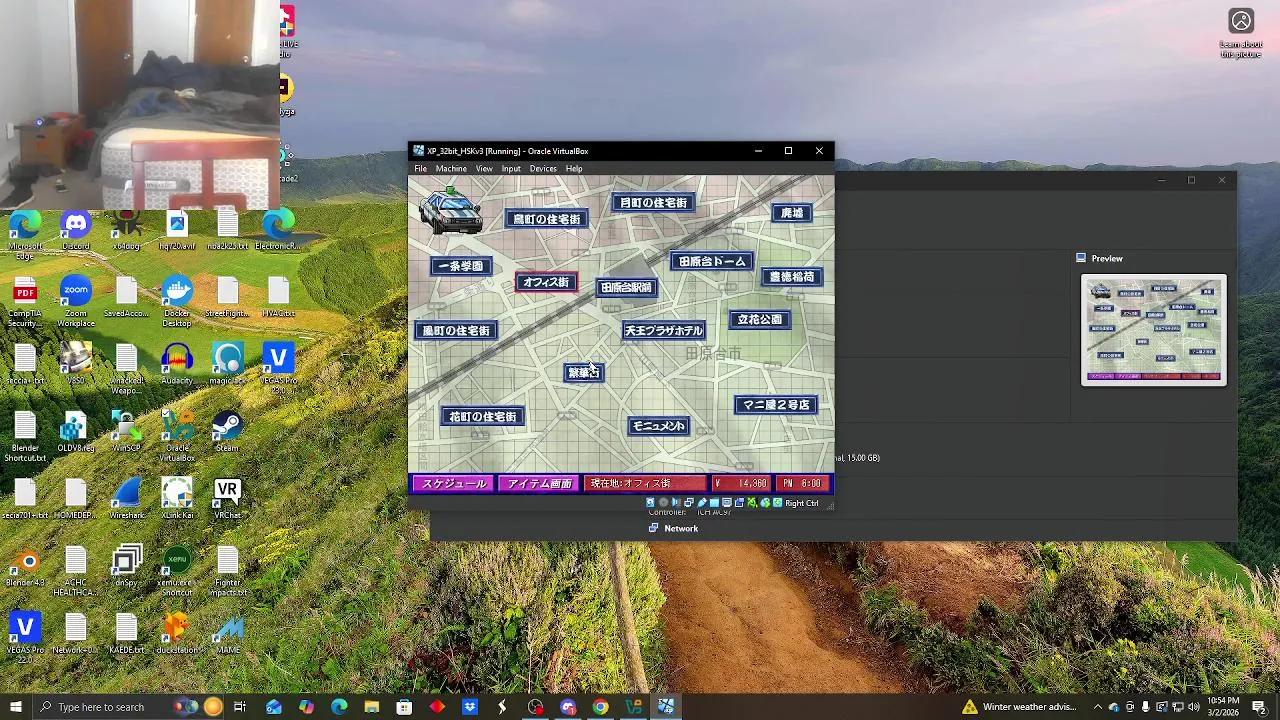This screenshot has height=720, width=1280.
Task: Open the Audacity desktop icon
Action: (x=177, y=364)
